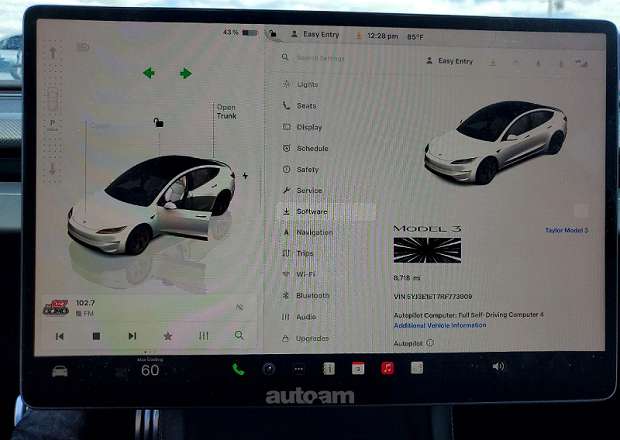Screen dimensions: 620x440
Task: Open Easy Entry profile next to search field
Action: [x=449, y=61]
